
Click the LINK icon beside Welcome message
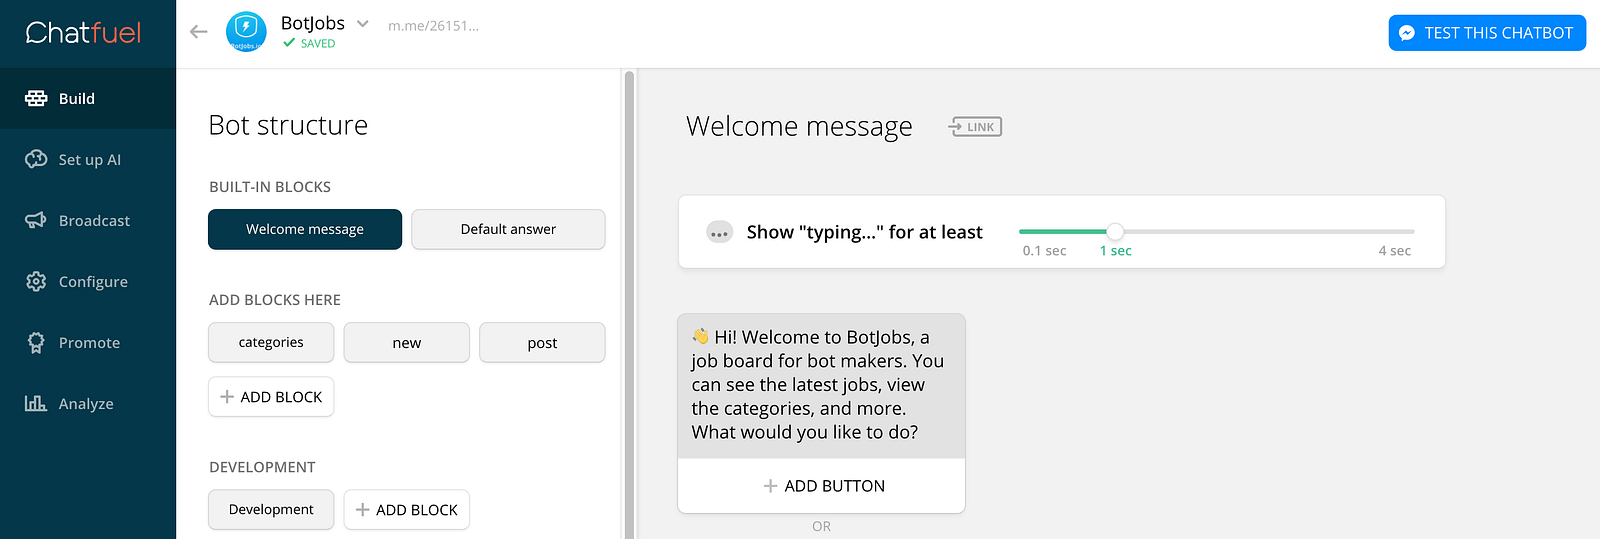975,127
